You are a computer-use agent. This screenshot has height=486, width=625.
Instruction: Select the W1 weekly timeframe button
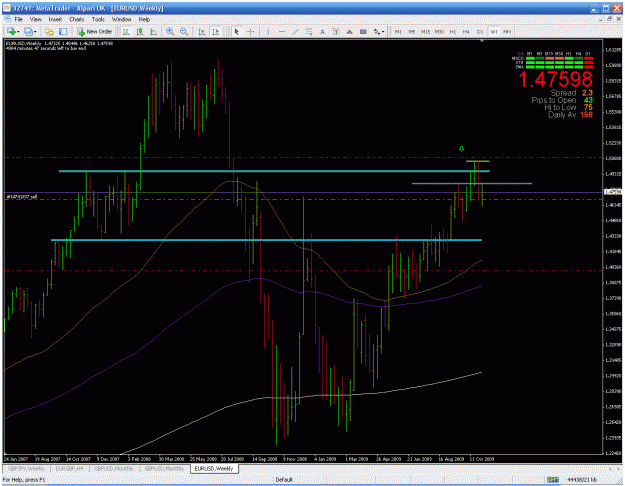tap(493, 31)
